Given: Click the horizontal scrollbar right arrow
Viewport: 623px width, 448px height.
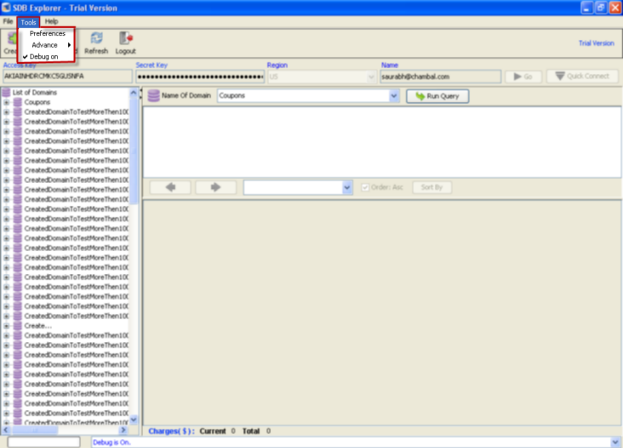Looking at the screenshot, I should pyautogui.click(x=123, y=430).
